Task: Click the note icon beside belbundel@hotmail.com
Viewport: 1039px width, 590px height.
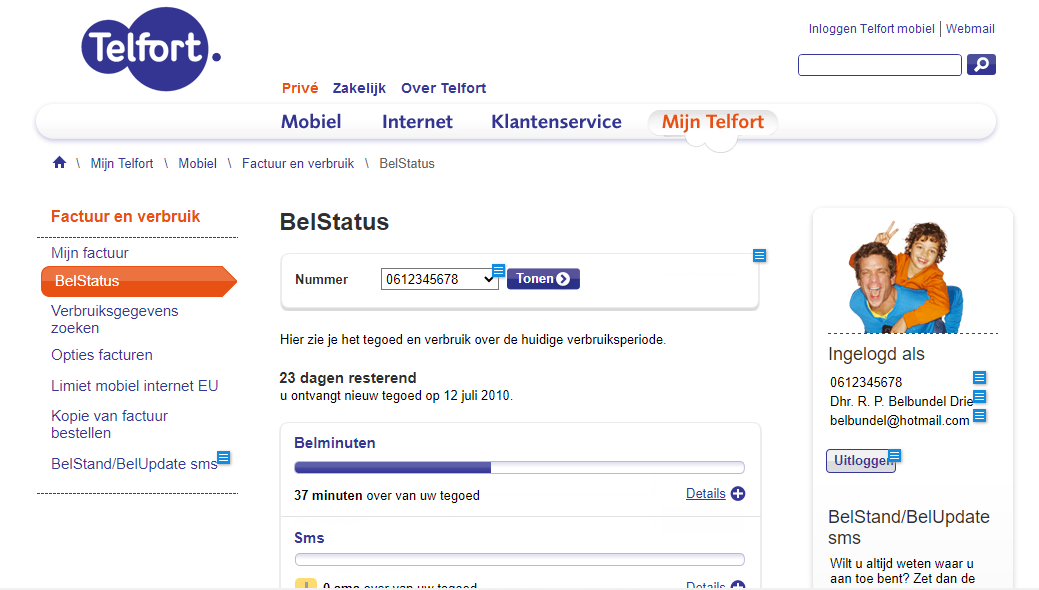Action: [x=979, y=416]
